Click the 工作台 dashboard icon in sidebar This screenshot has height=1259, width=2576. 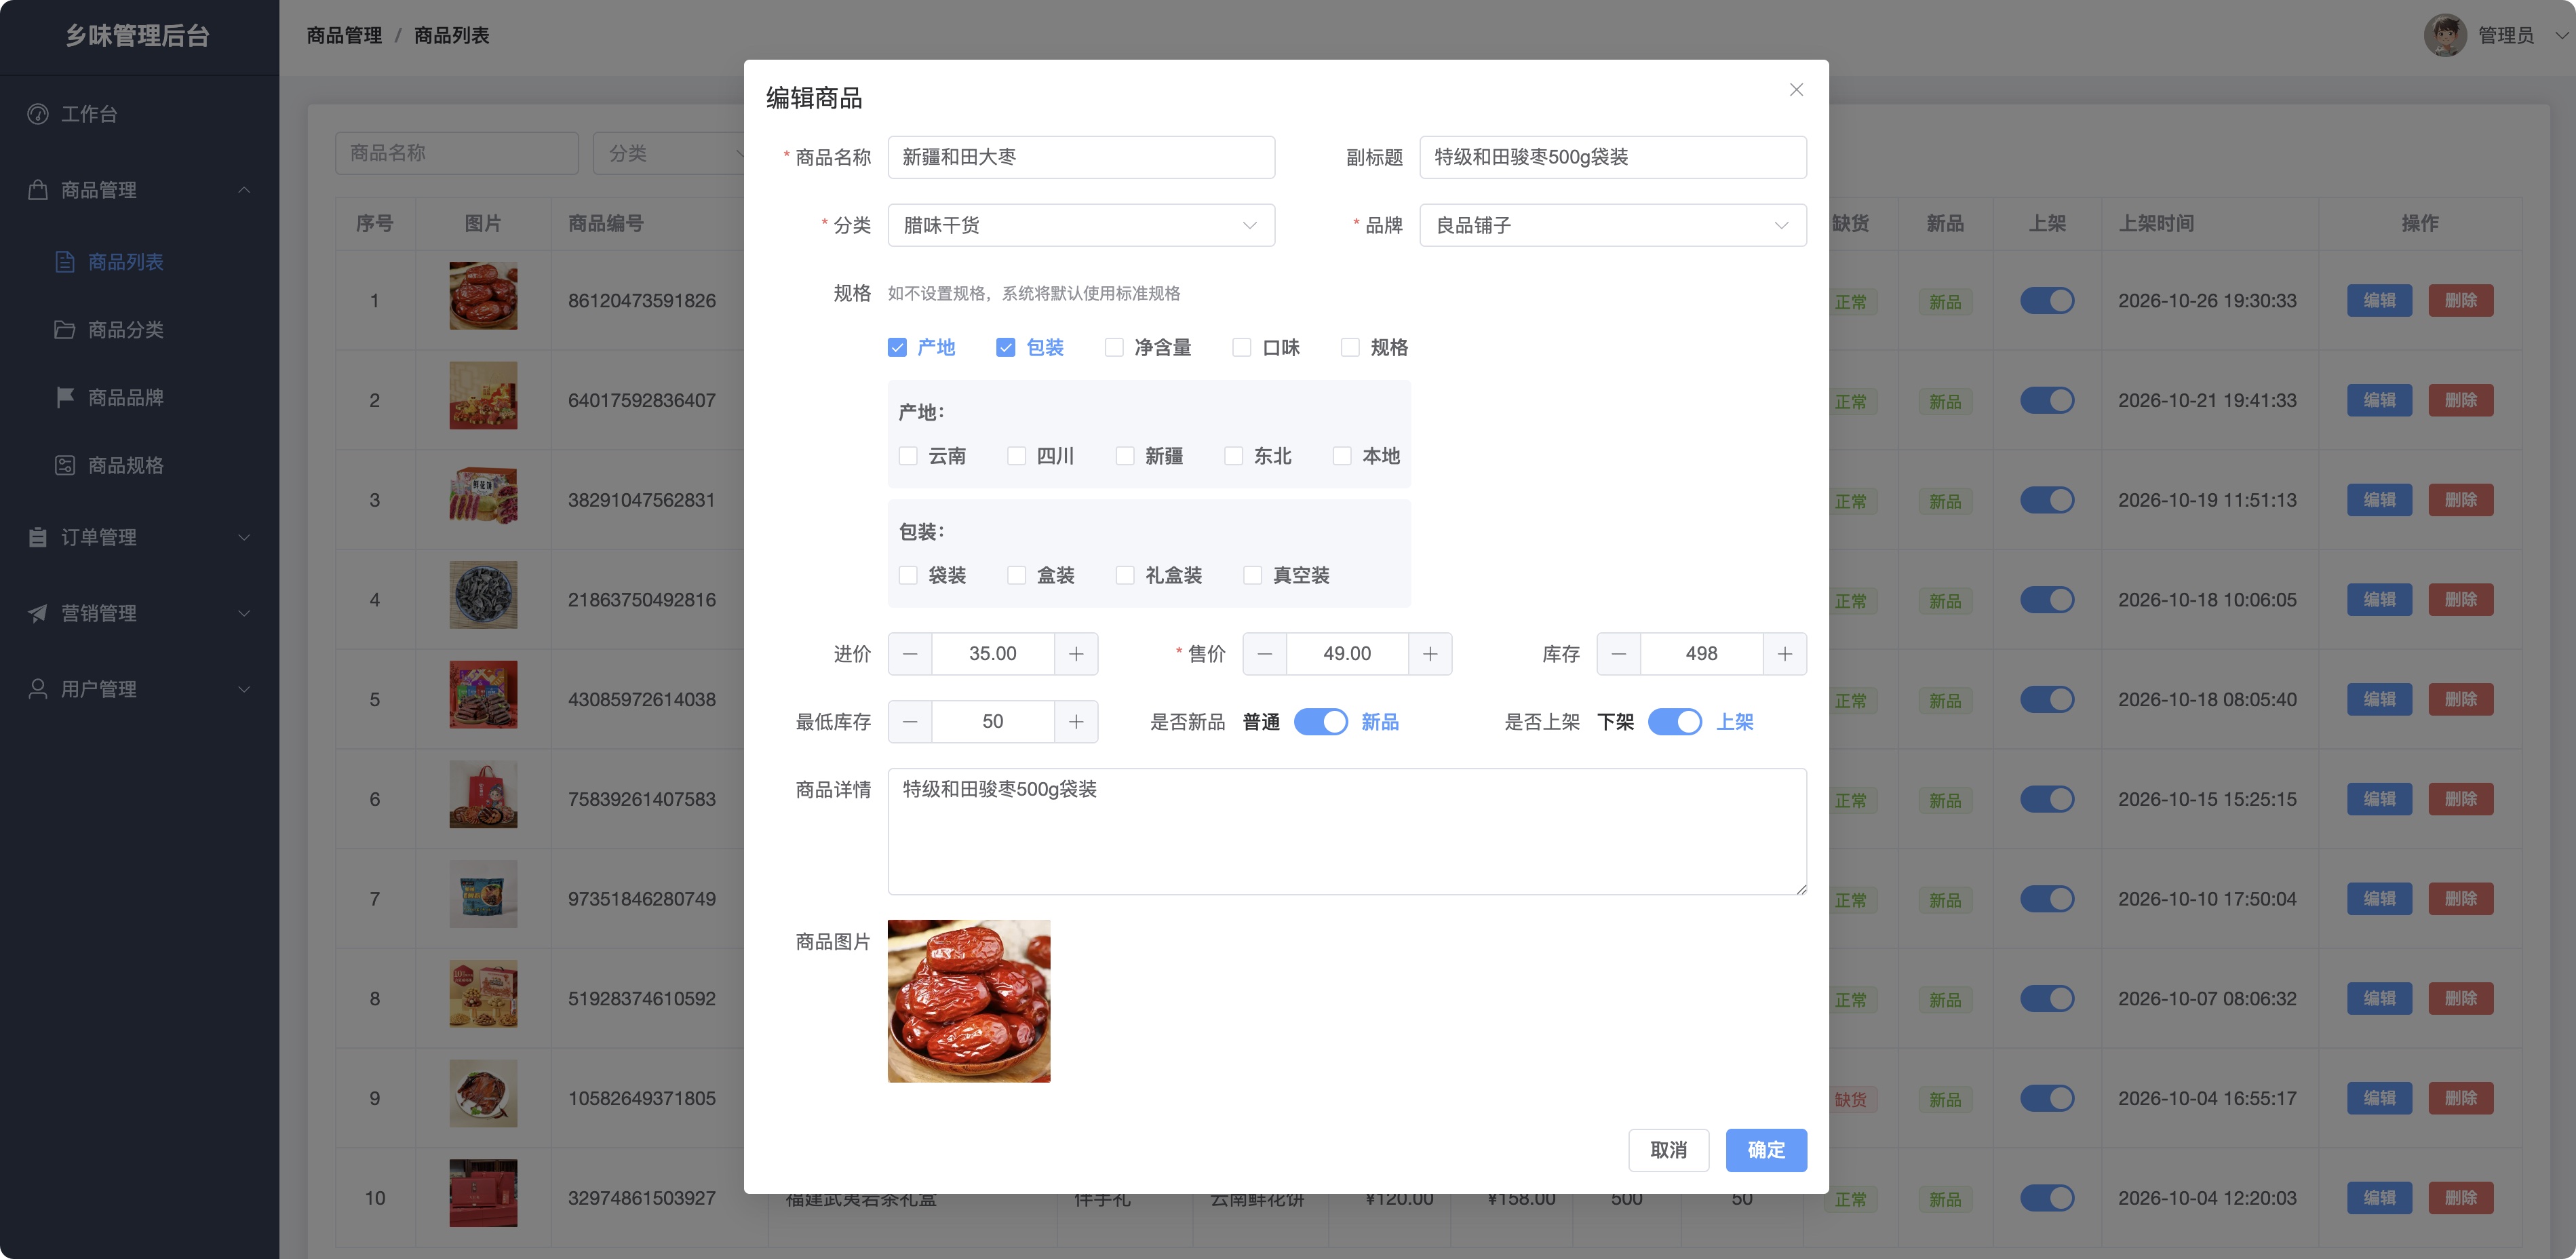pos(38,114)
